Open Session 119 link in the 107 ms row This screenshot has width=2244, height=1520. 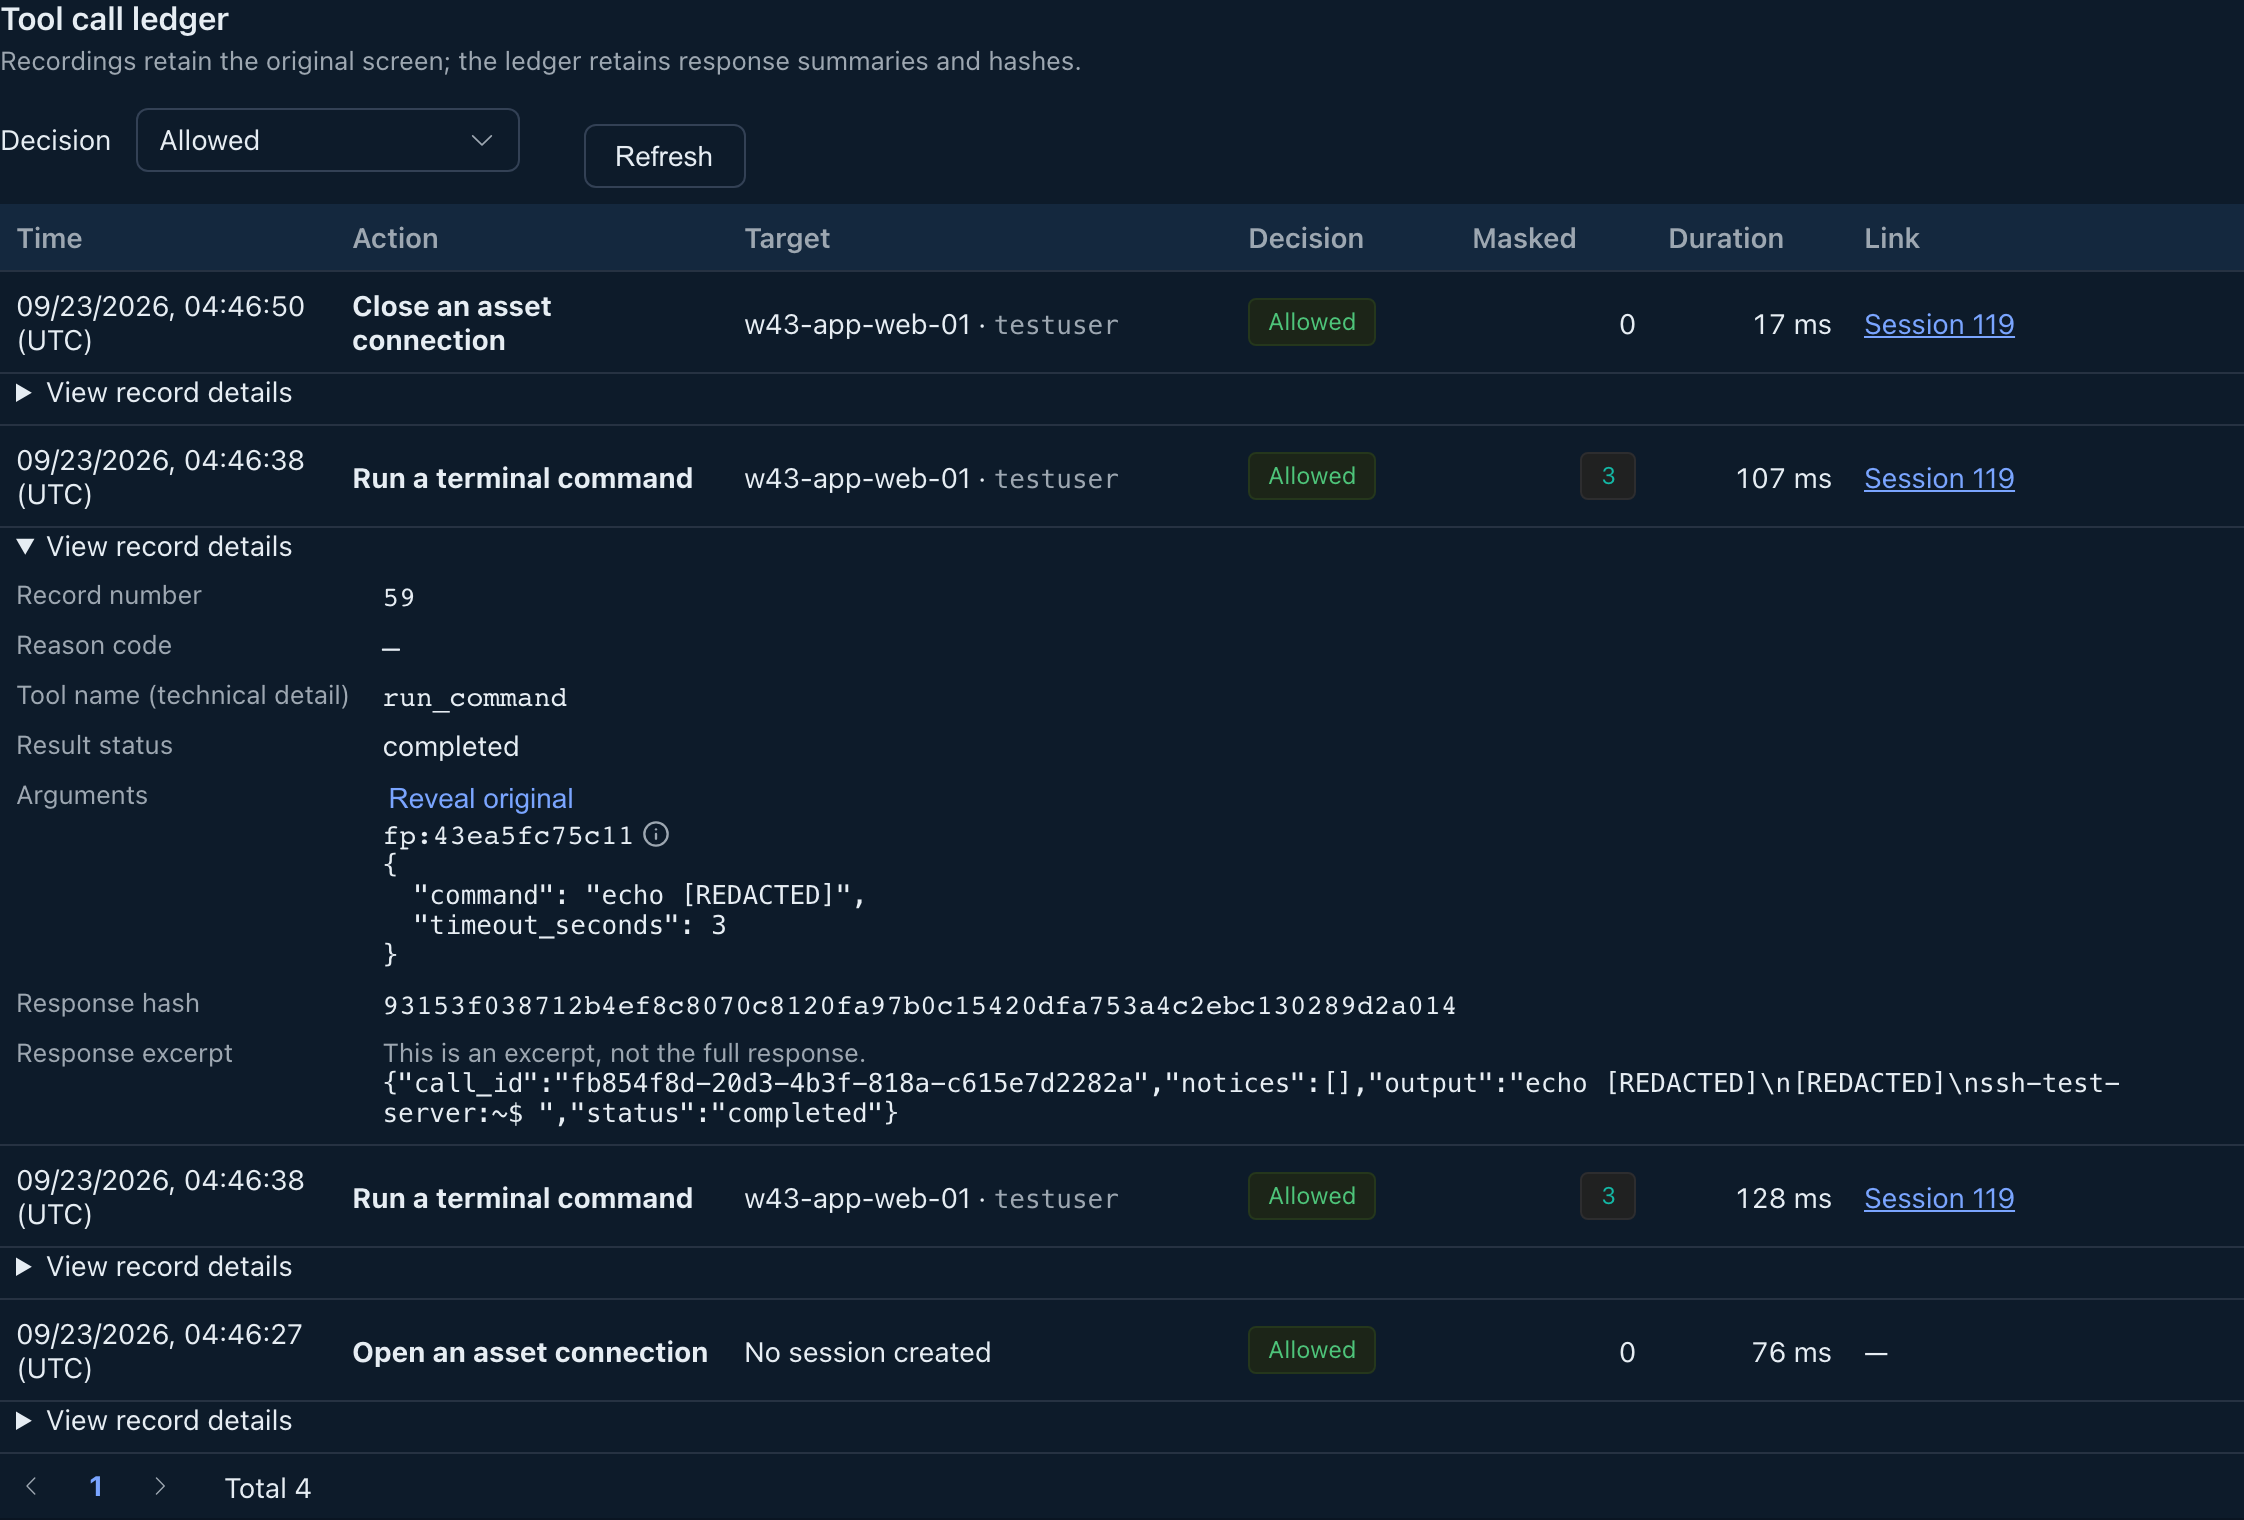coord(1939,478)
